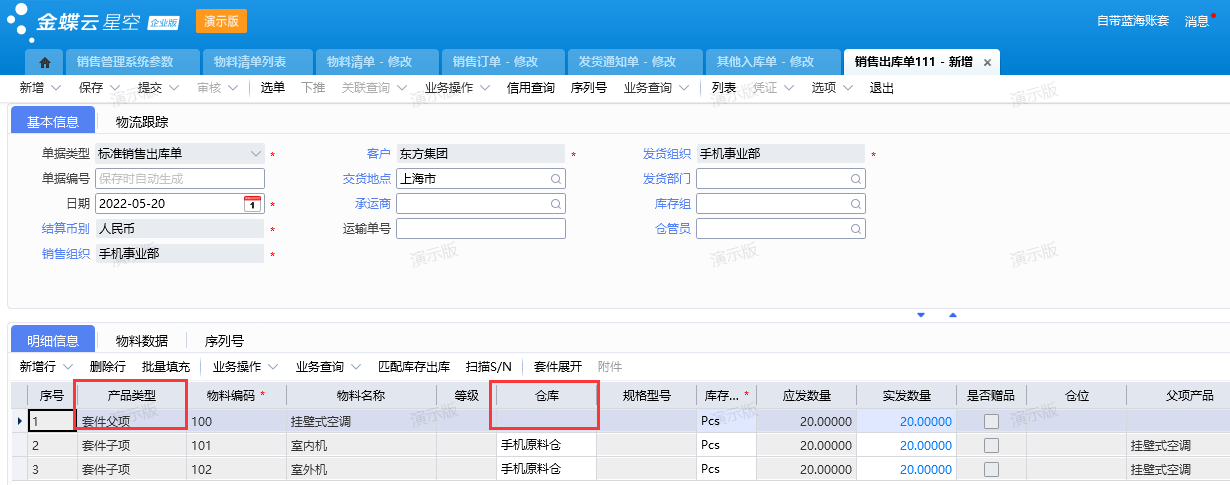This screenshot has height=485, width=1230.
Task: Search 承运商 with the magnifier icon
Action: click(555, 204)
